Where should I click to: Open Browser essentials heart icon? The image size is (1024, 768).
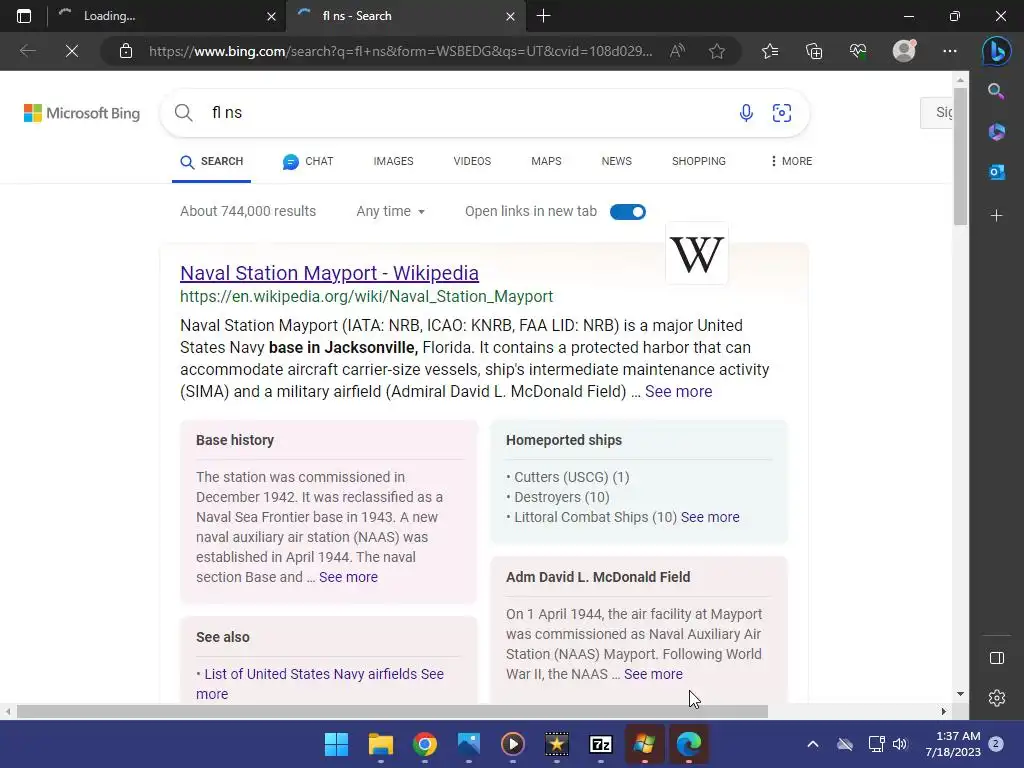[857, 51]
